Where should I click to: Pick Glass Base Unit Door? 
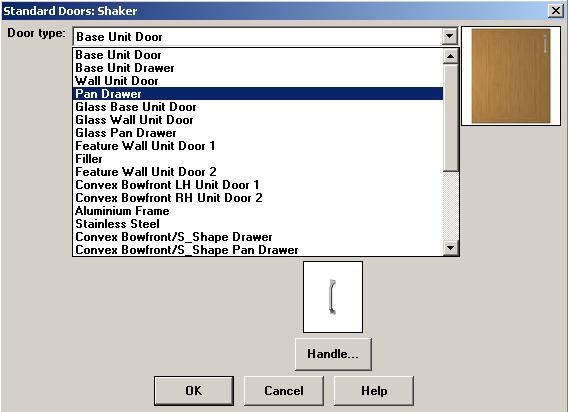258,107
